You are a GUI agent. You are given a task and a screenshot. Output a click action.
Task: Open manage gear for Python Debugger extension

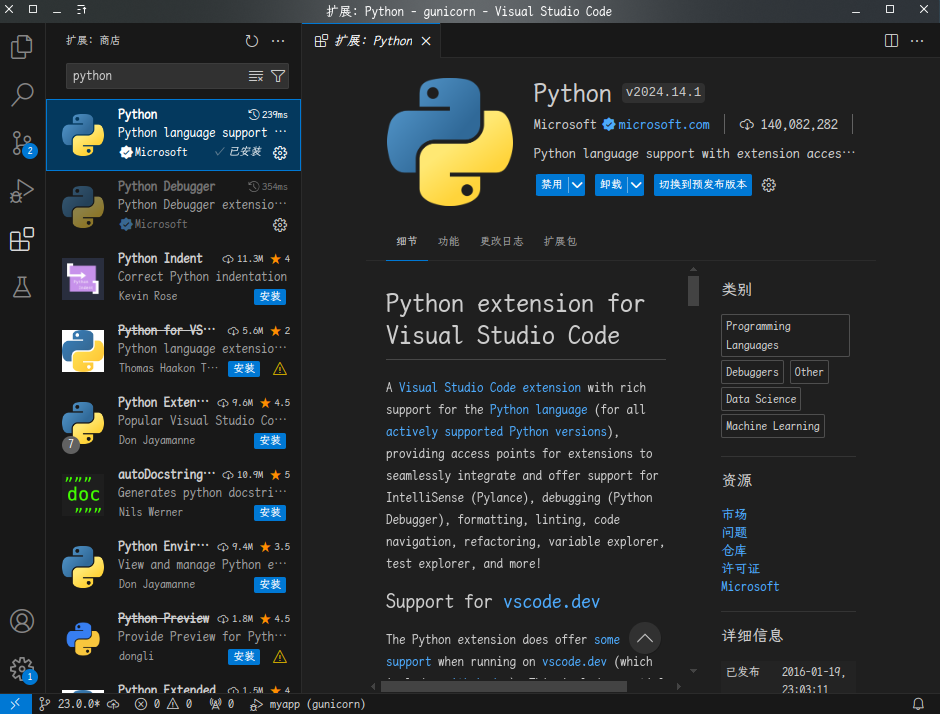pyautogui.click(x=280, y=225)
